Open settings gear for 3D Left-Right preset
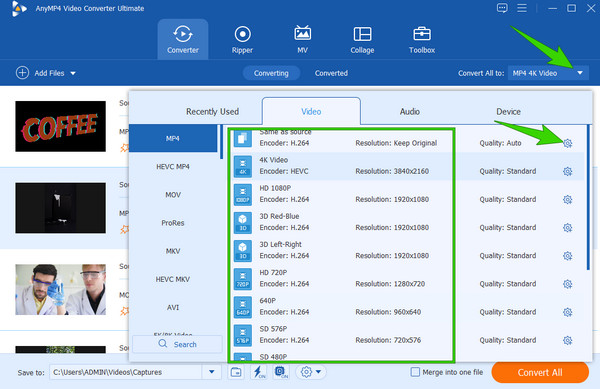The height and width of the screenshot is (389, 600). [567, 256]
